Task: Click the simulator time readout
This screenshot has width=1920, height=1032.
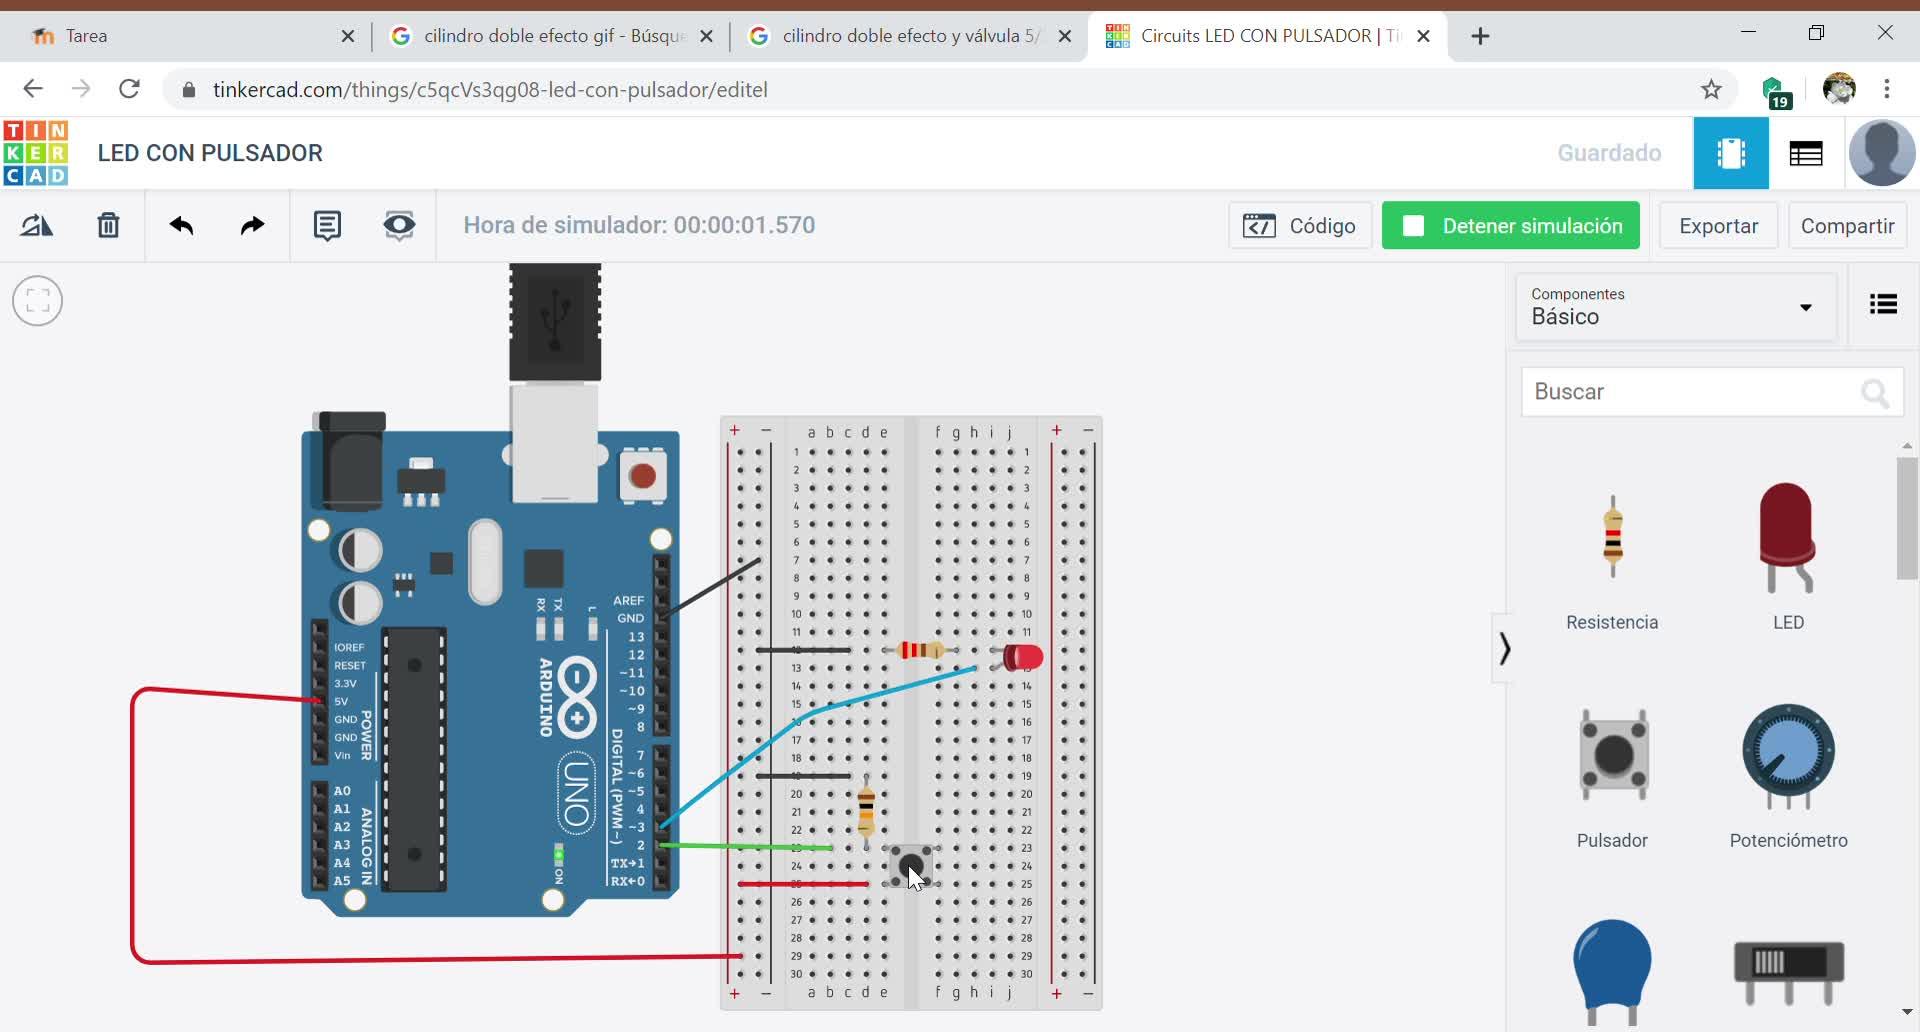Action: point(639,225)
